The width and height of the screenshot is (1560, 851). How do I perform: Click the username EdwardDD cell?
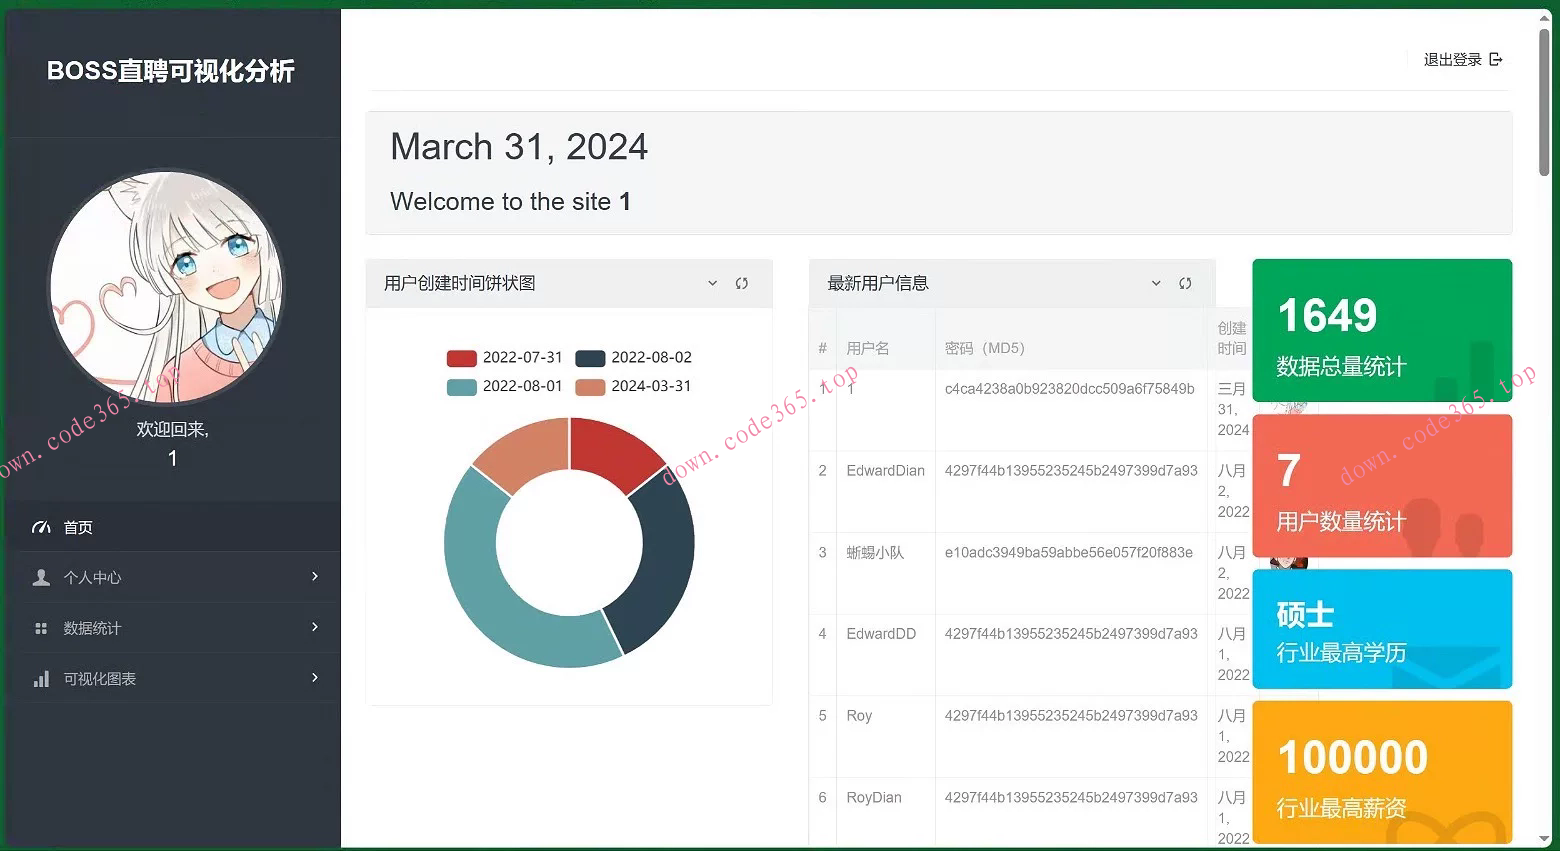coord(881,634)
